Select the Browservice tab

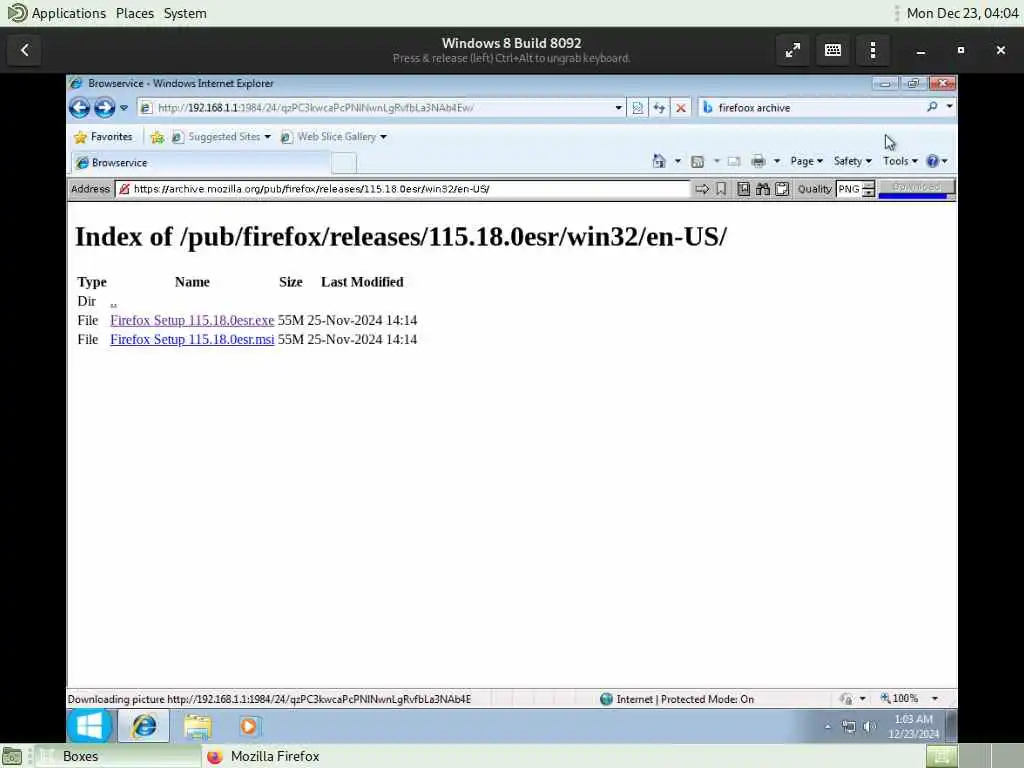[200, 163]
